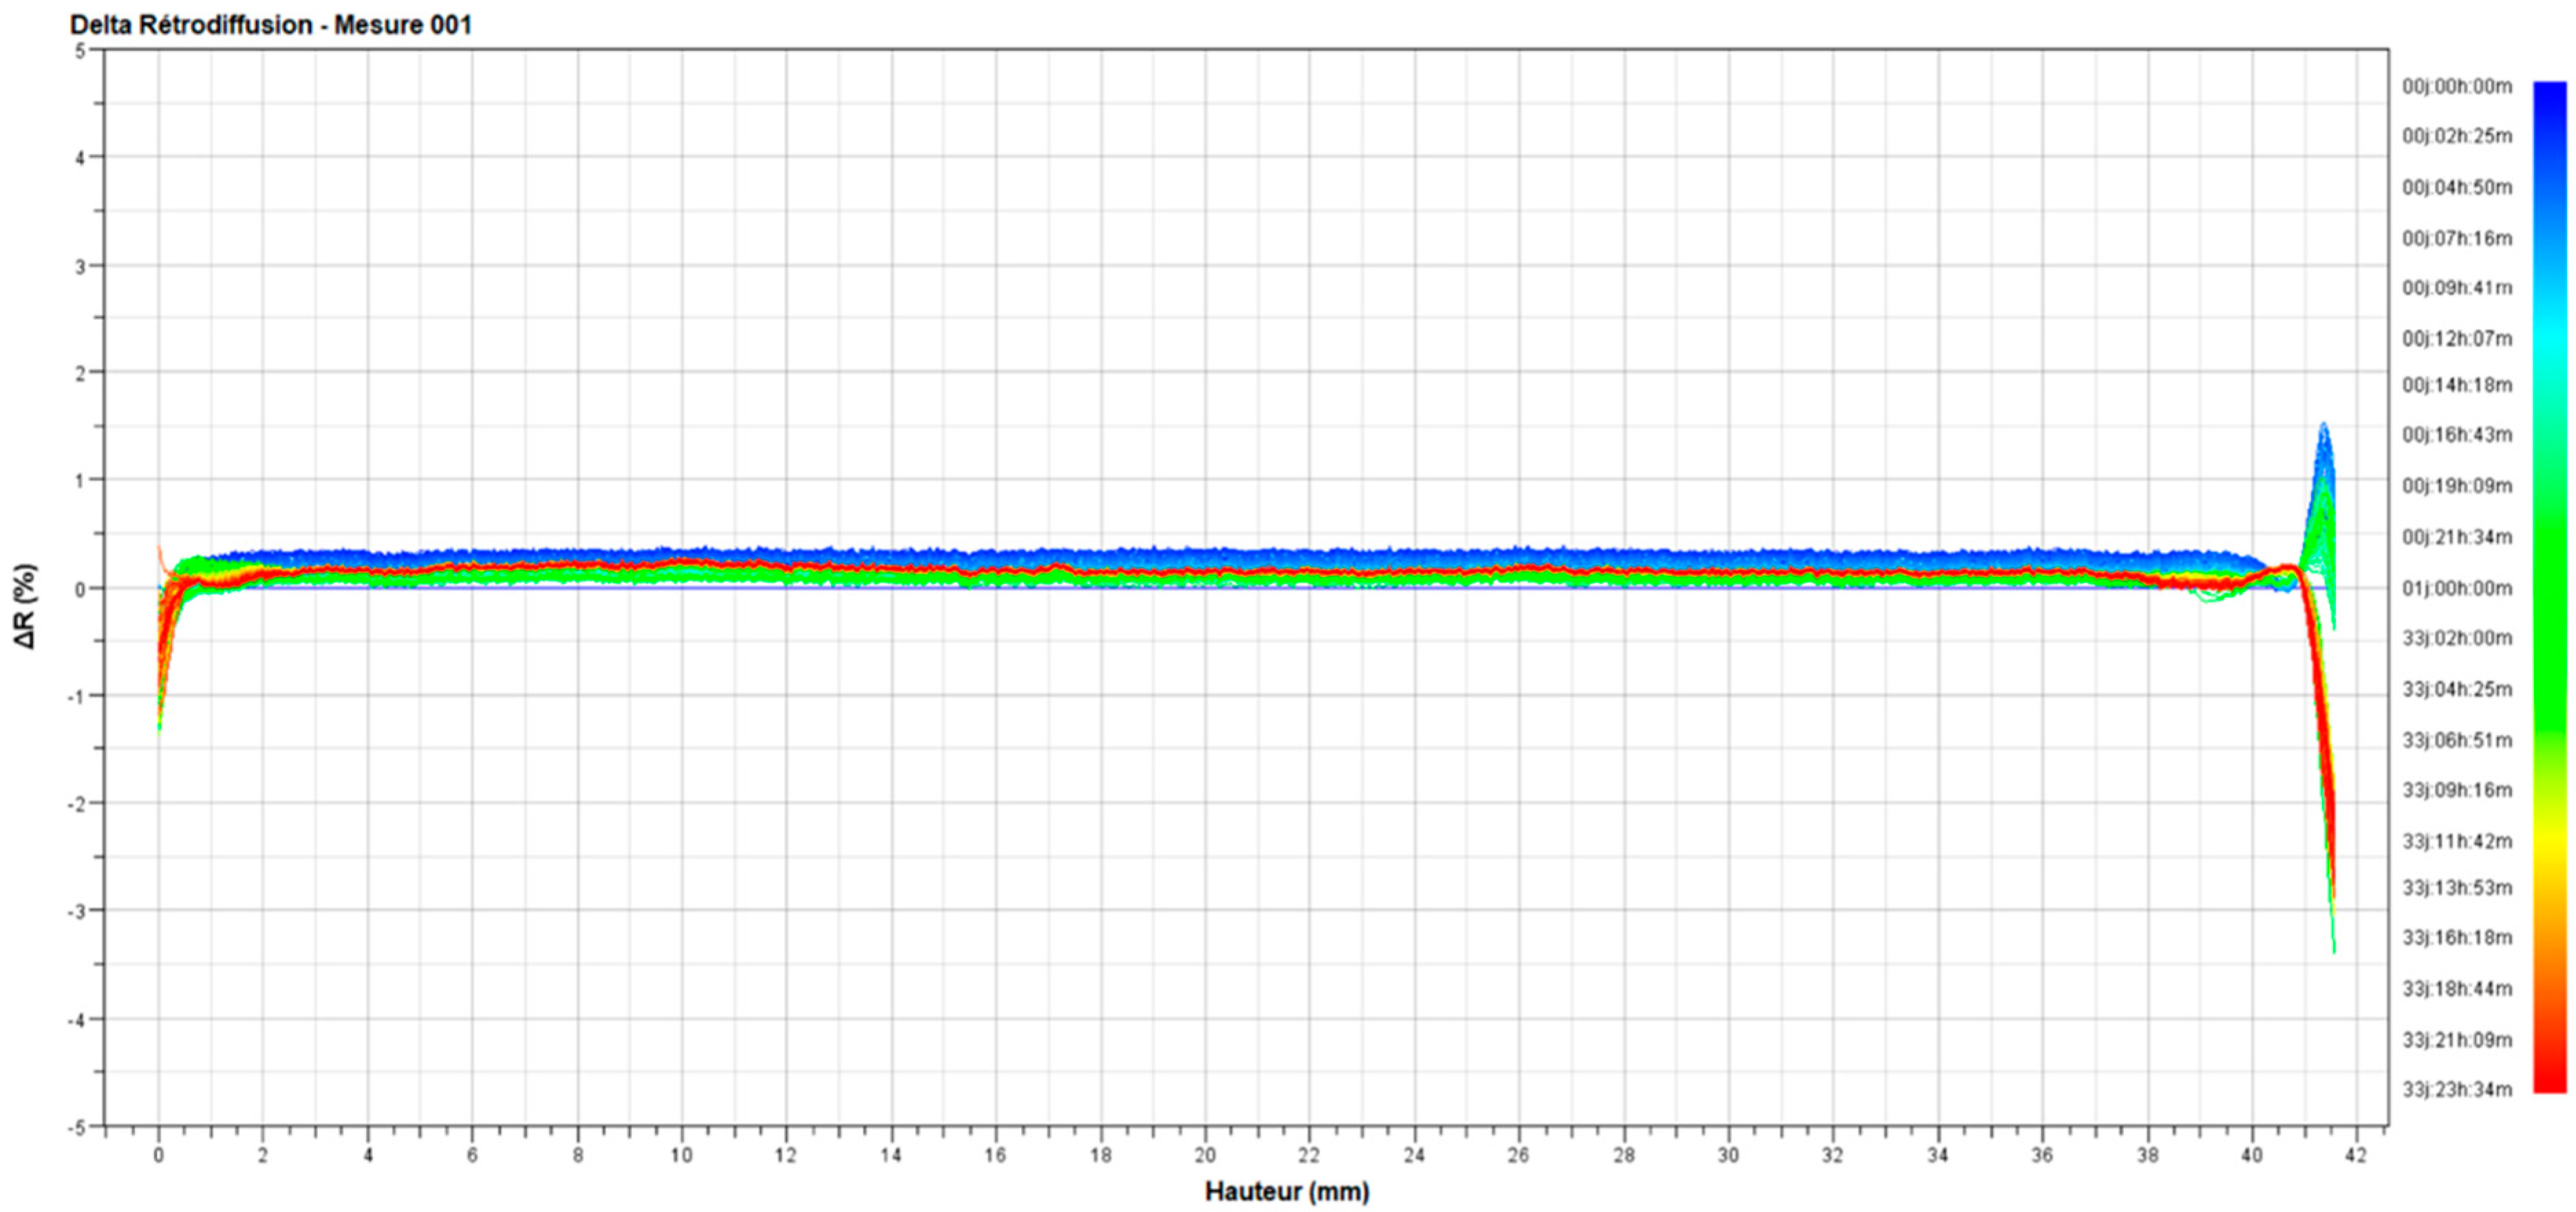2576x1212 pixels.
Task: Select the Hauteur (mm) x-axis label
Action: click(1286, 1191)
